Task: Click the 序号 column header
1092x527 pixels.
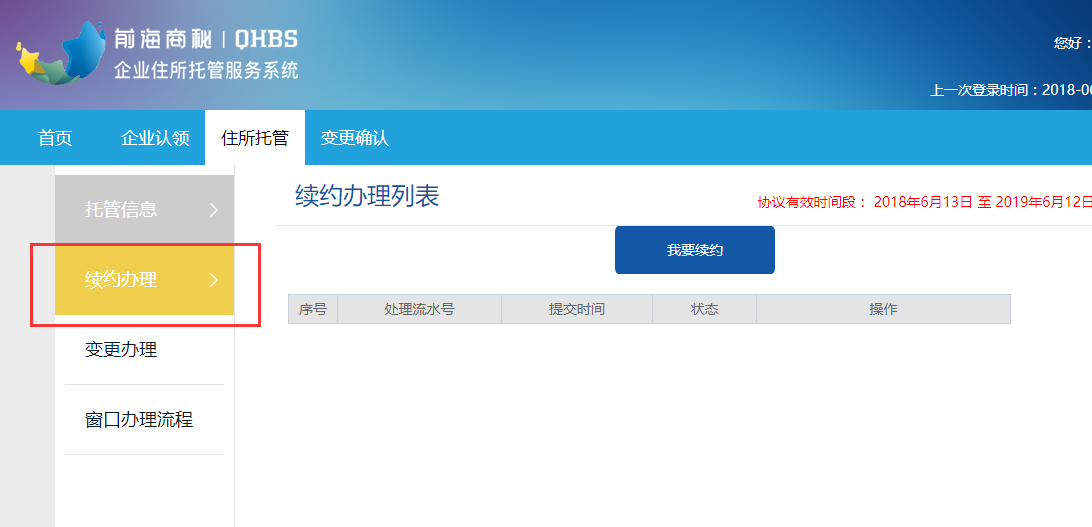Action: click(313, 310)
